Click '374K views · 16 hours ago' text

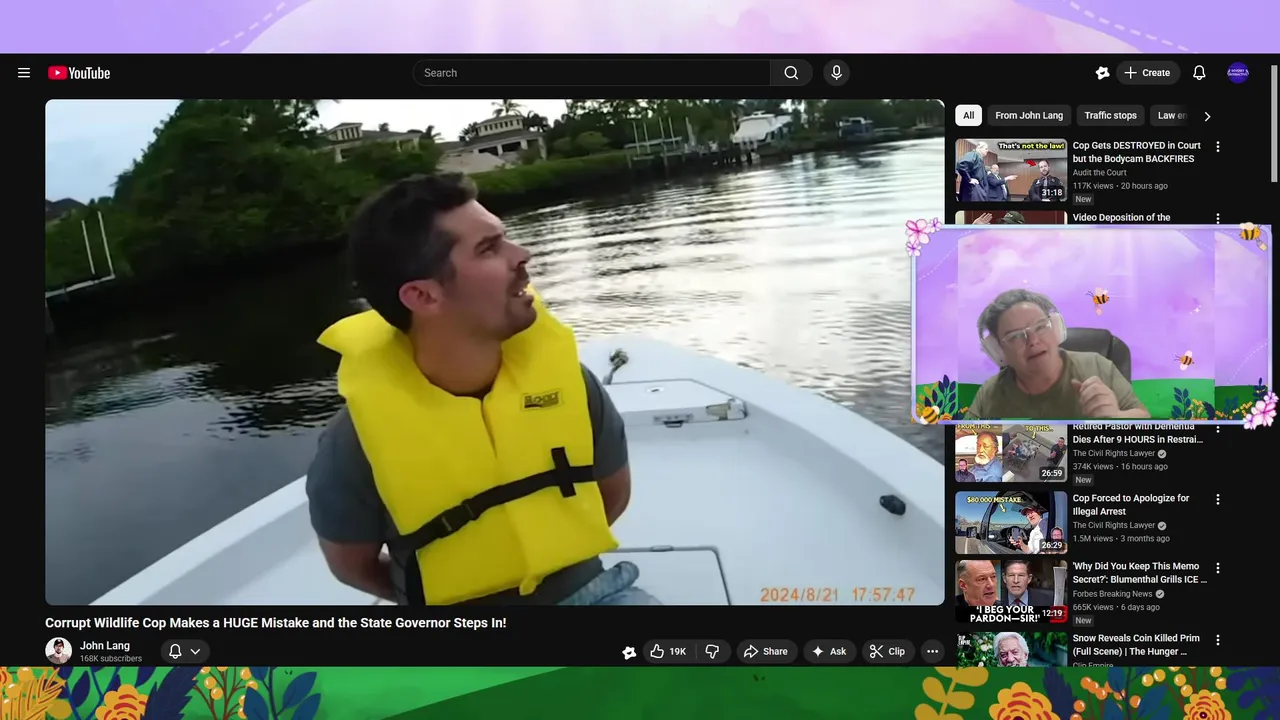[x=1120, y=467]
